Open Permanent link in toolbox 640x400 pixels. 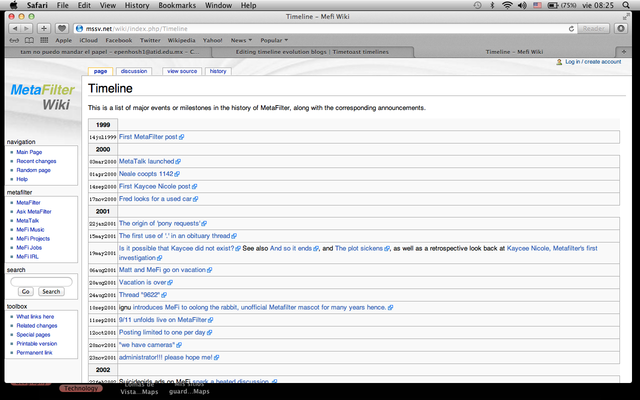click(x=34, y=352)
